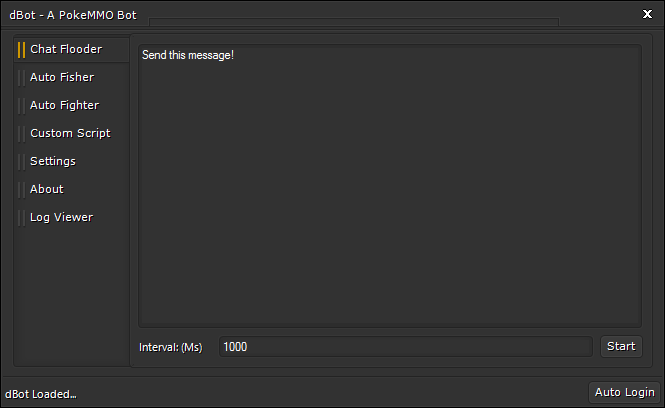Click into the message text area
This screenshot has width=665, height=408.
click(390, 185)
